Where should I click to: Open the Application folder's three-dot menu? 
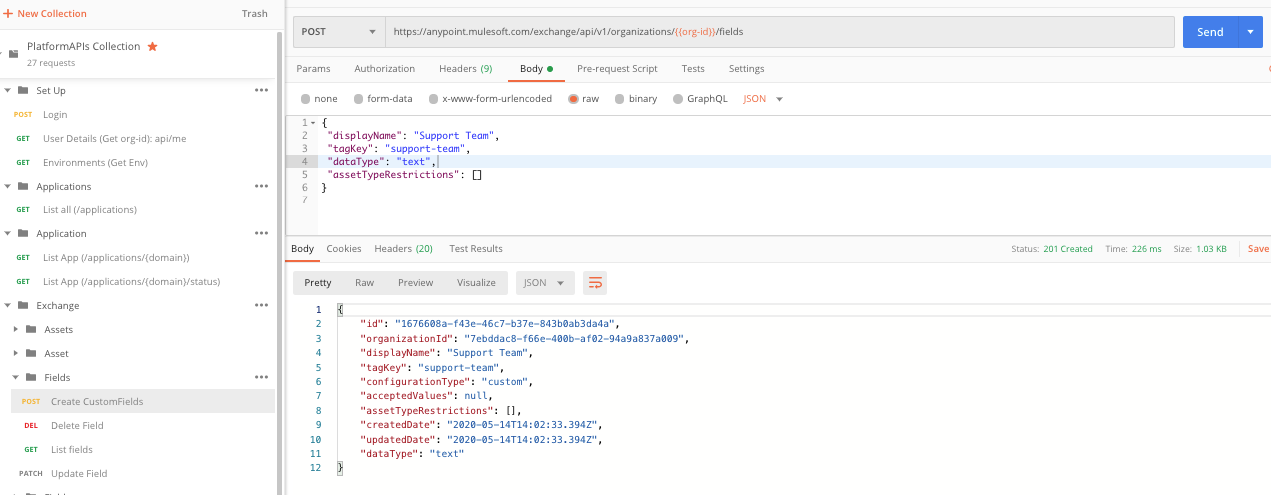tap(261, 233)
